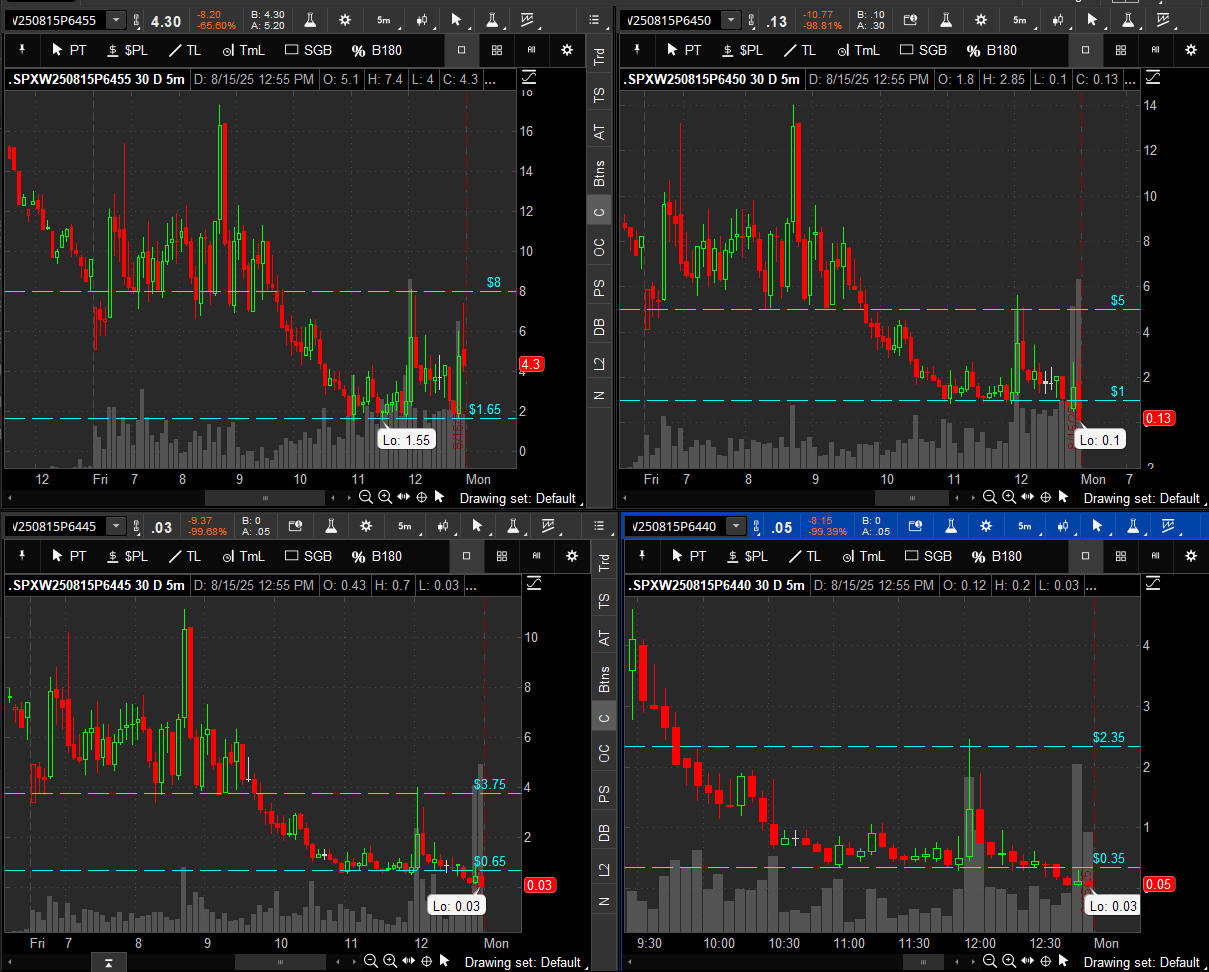Switch the P6445 chart to grid layout
The height and width of the screenshot is (972, 1209).
502,555
